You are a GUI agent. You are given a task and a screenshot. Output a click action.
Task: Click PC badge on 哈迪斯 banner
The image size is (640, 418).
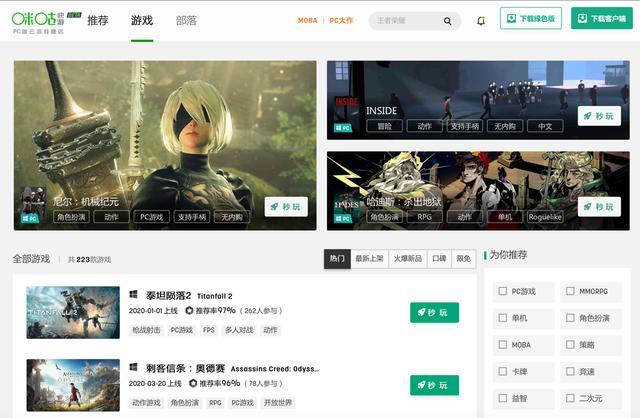[343, 218]
